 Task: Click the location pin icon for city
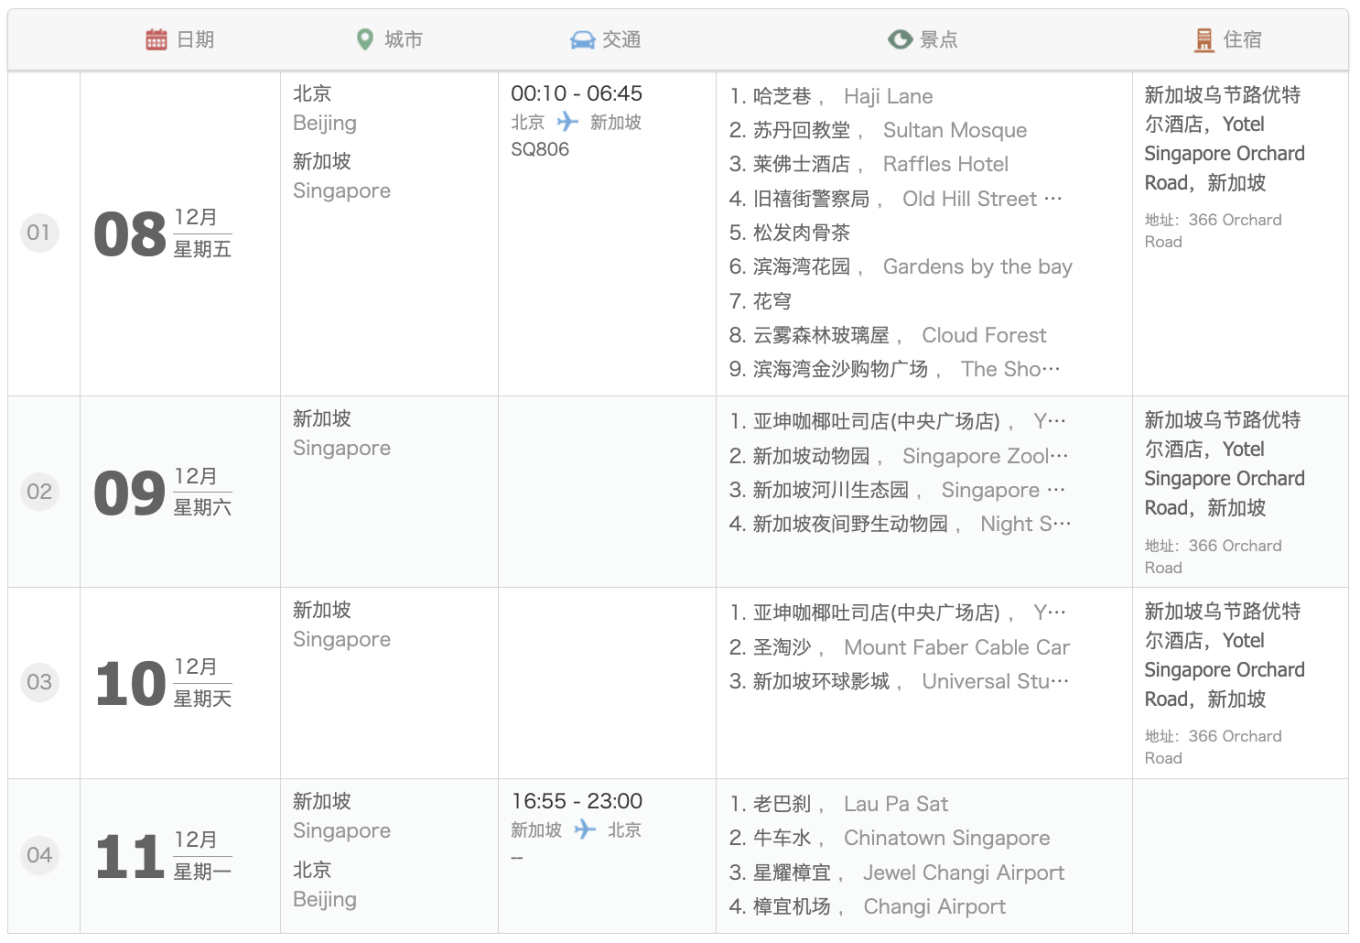365,39
